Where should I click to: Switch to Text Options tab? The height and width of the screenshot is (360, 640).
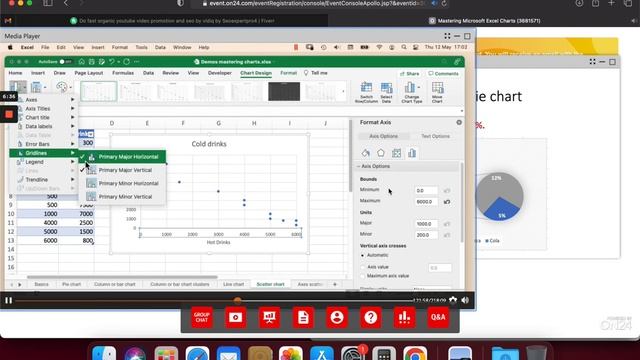(435, 136)
